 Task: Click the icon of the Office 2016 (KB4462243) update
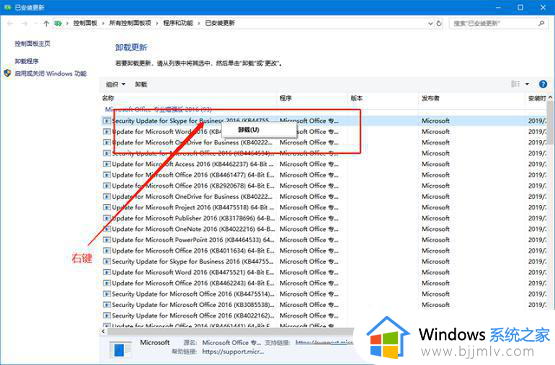coord(106,283)
